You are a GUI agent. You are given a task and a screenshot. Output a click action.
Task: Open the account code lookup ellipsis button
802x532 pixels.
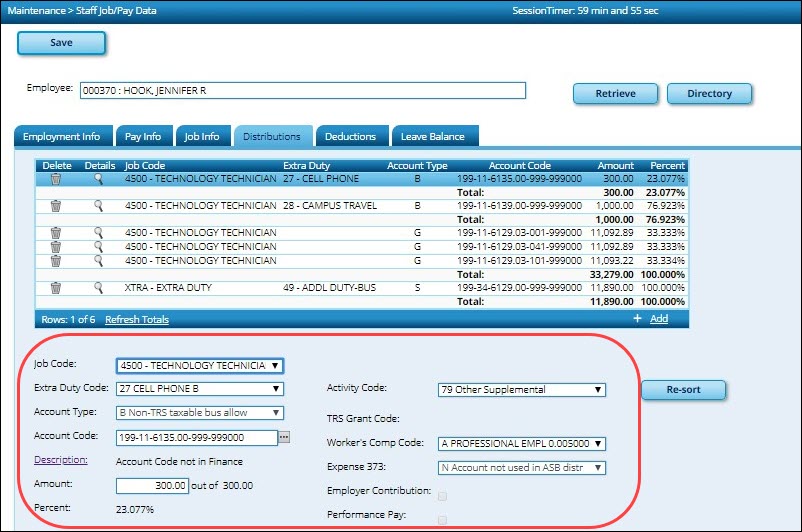pyautogui.click(x=284, y=437)
